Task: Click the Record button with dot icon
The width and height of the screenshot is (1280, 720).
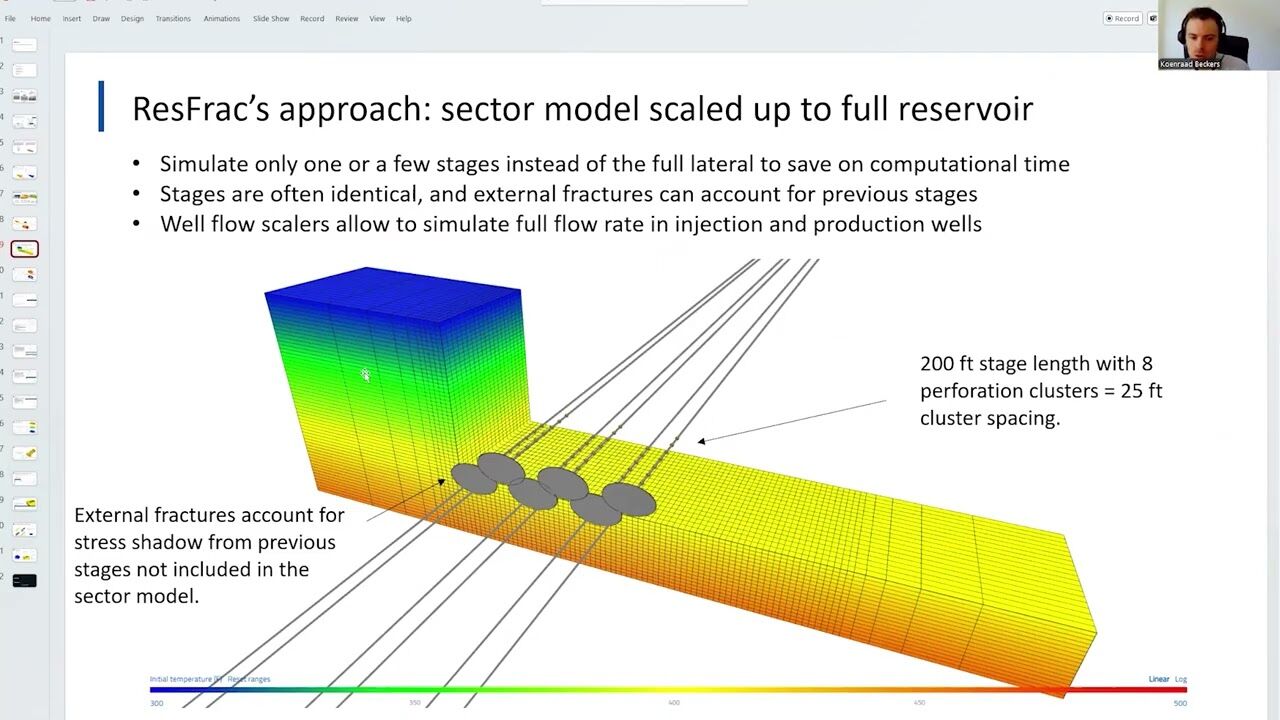Action: point(1122,18)
